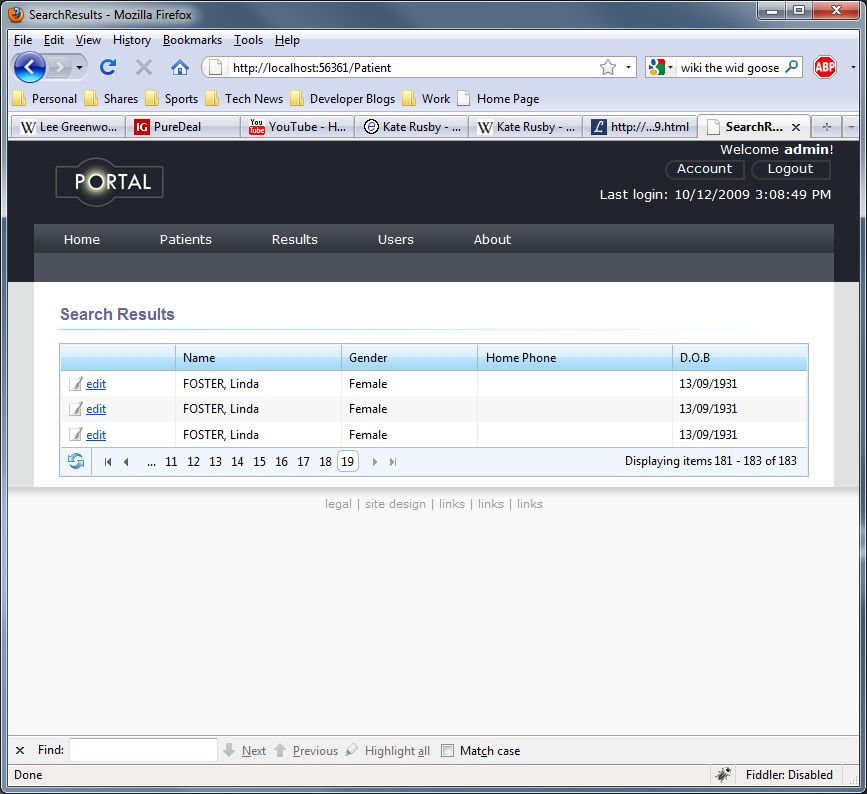Image resolution: width=867 pixels, height=794 pixels.
Task: Click the search magnifier icon
Action: [792, 67]
